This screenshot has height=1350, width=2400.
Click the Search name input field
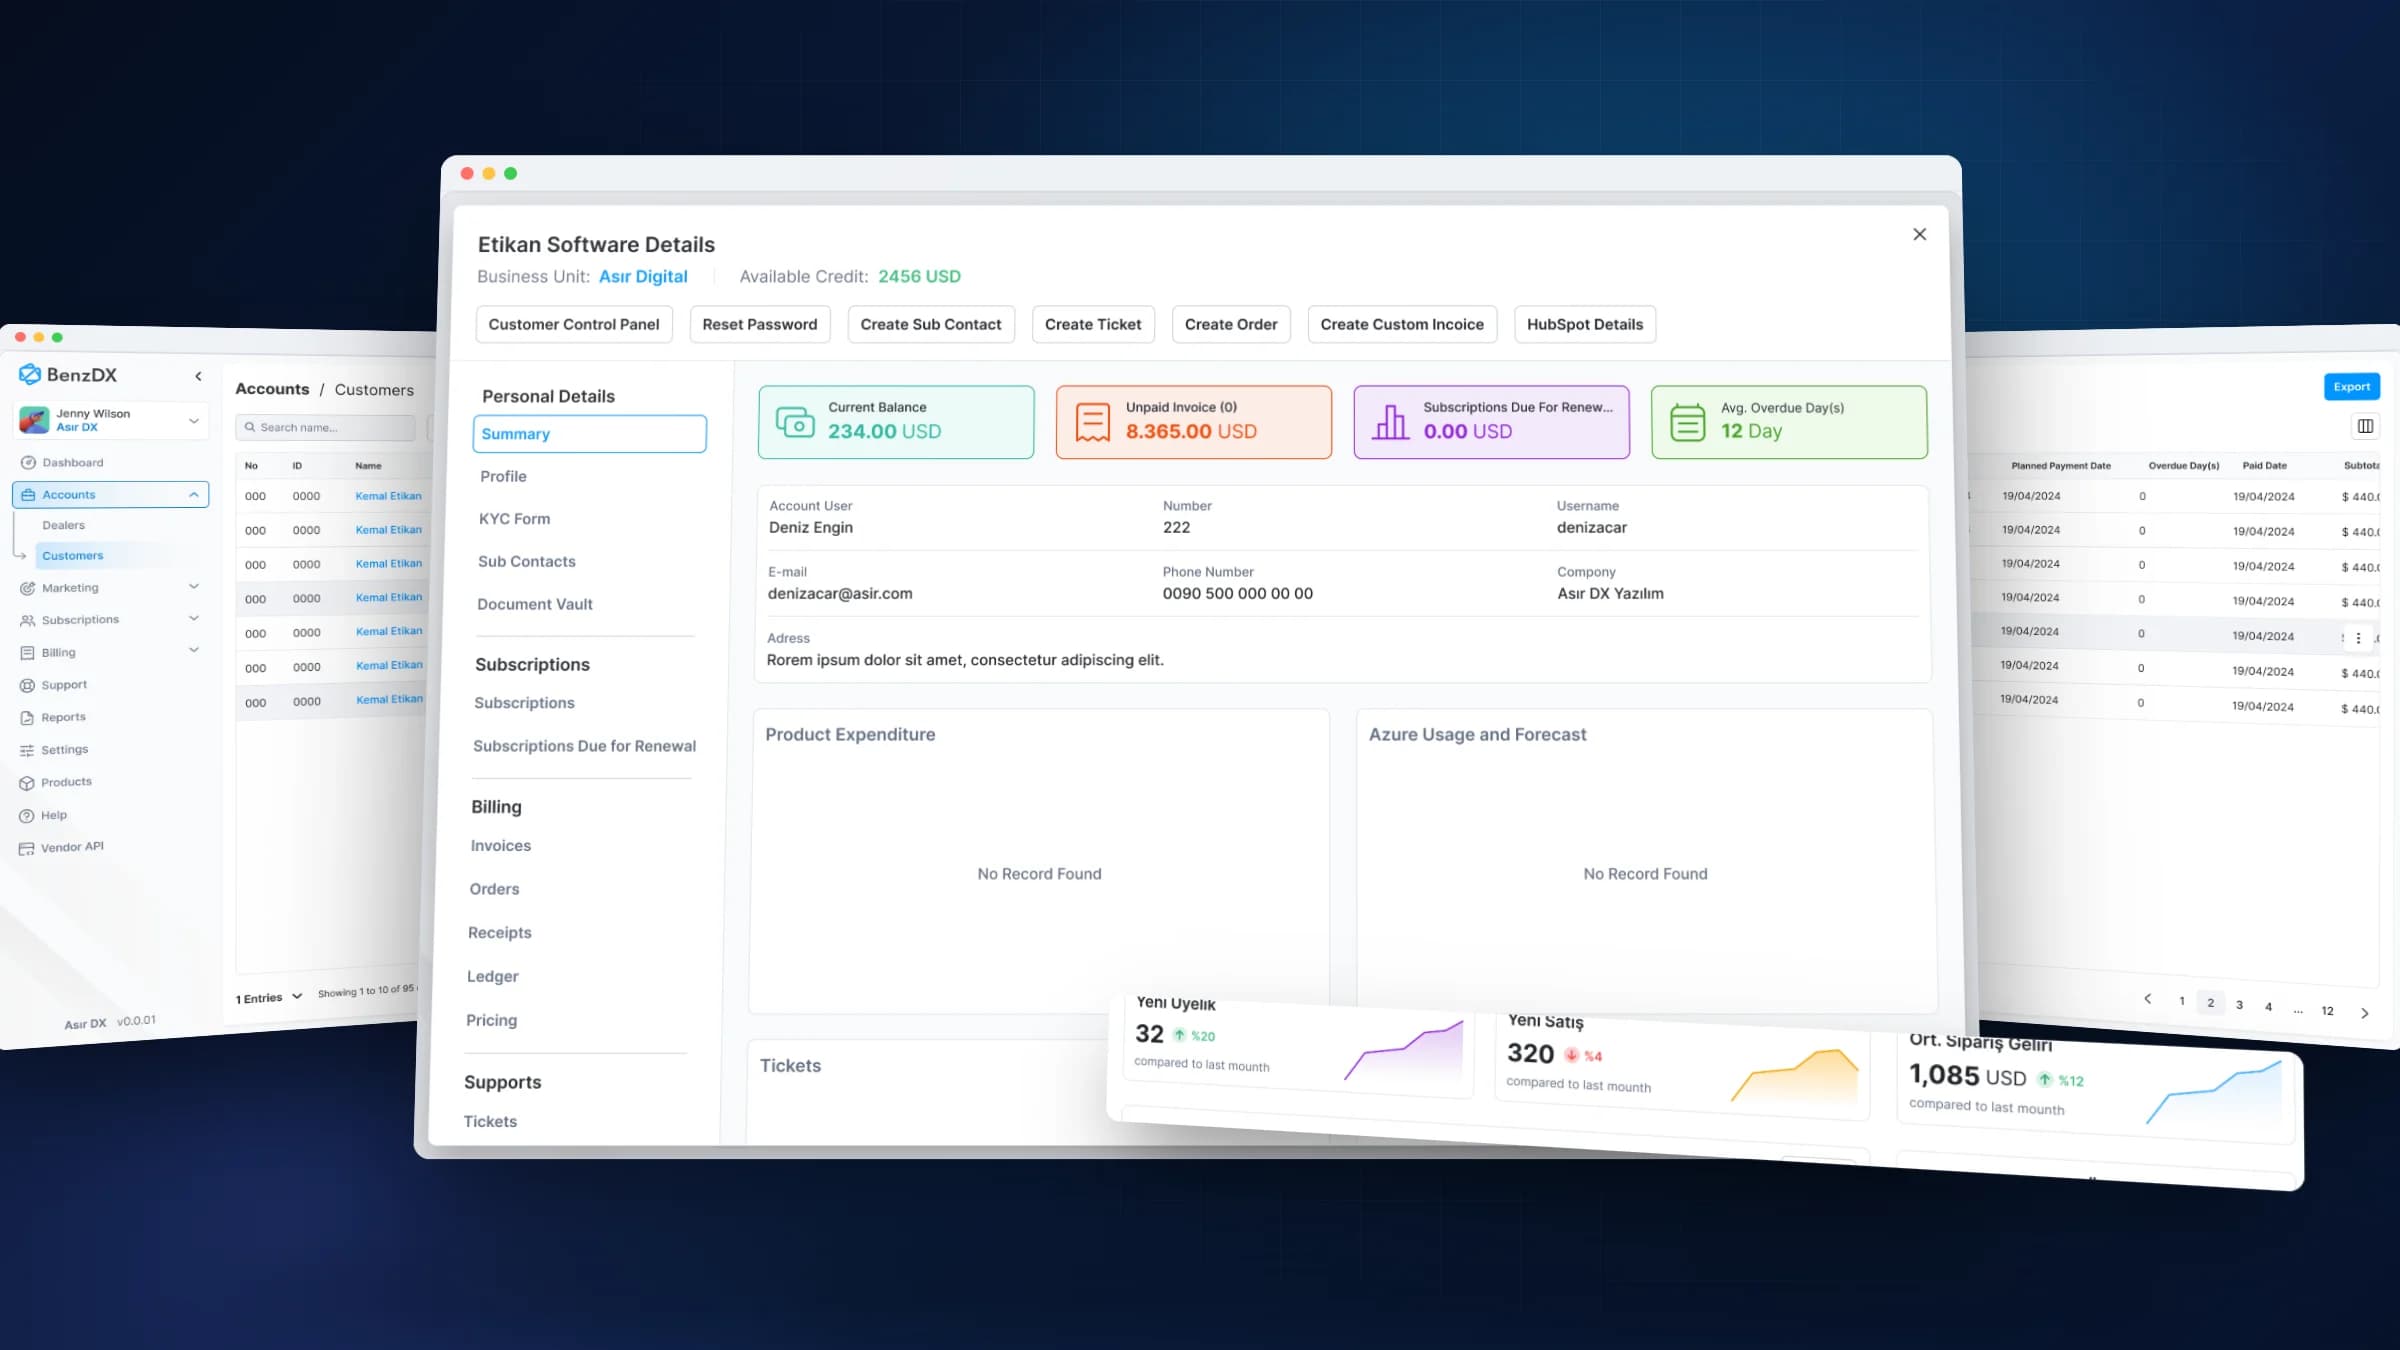[x=325, y=428]
